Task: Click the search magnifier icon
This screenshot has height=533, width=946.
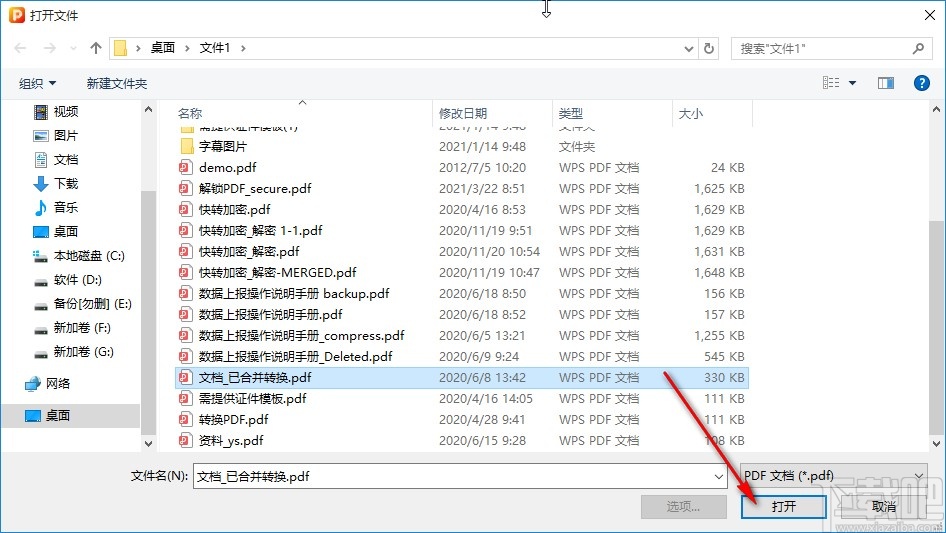Action: (x=918, y=48)
